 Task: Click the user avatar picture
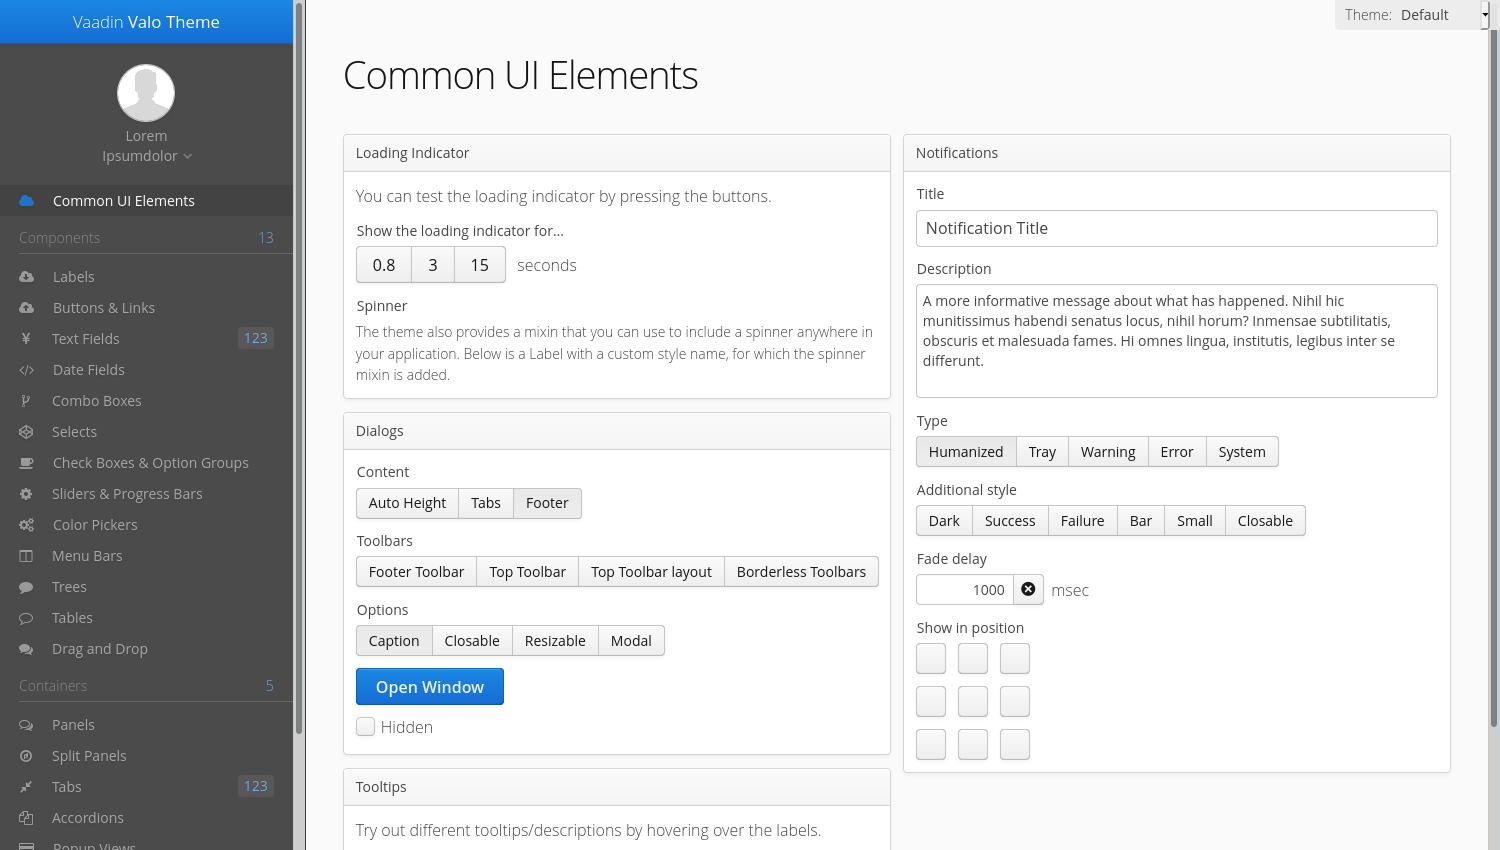pos(146,93)
